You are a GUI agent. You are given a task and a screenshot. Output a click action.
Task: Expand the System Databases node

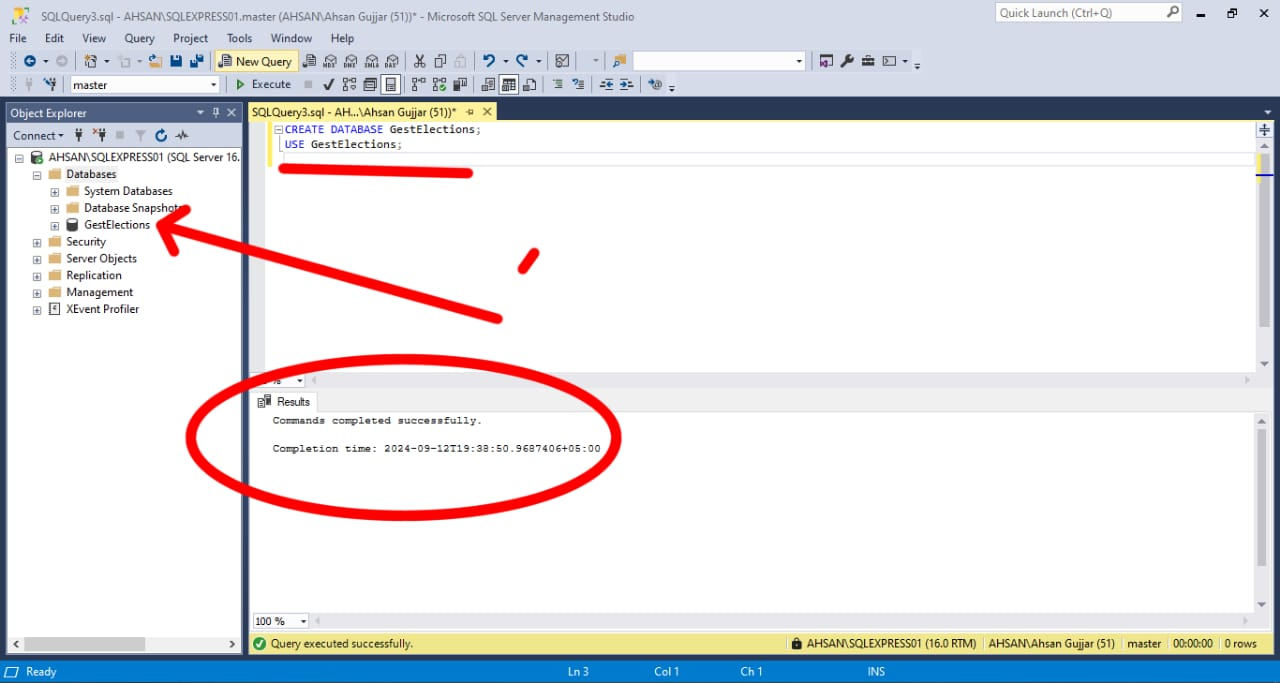(55, 191)
